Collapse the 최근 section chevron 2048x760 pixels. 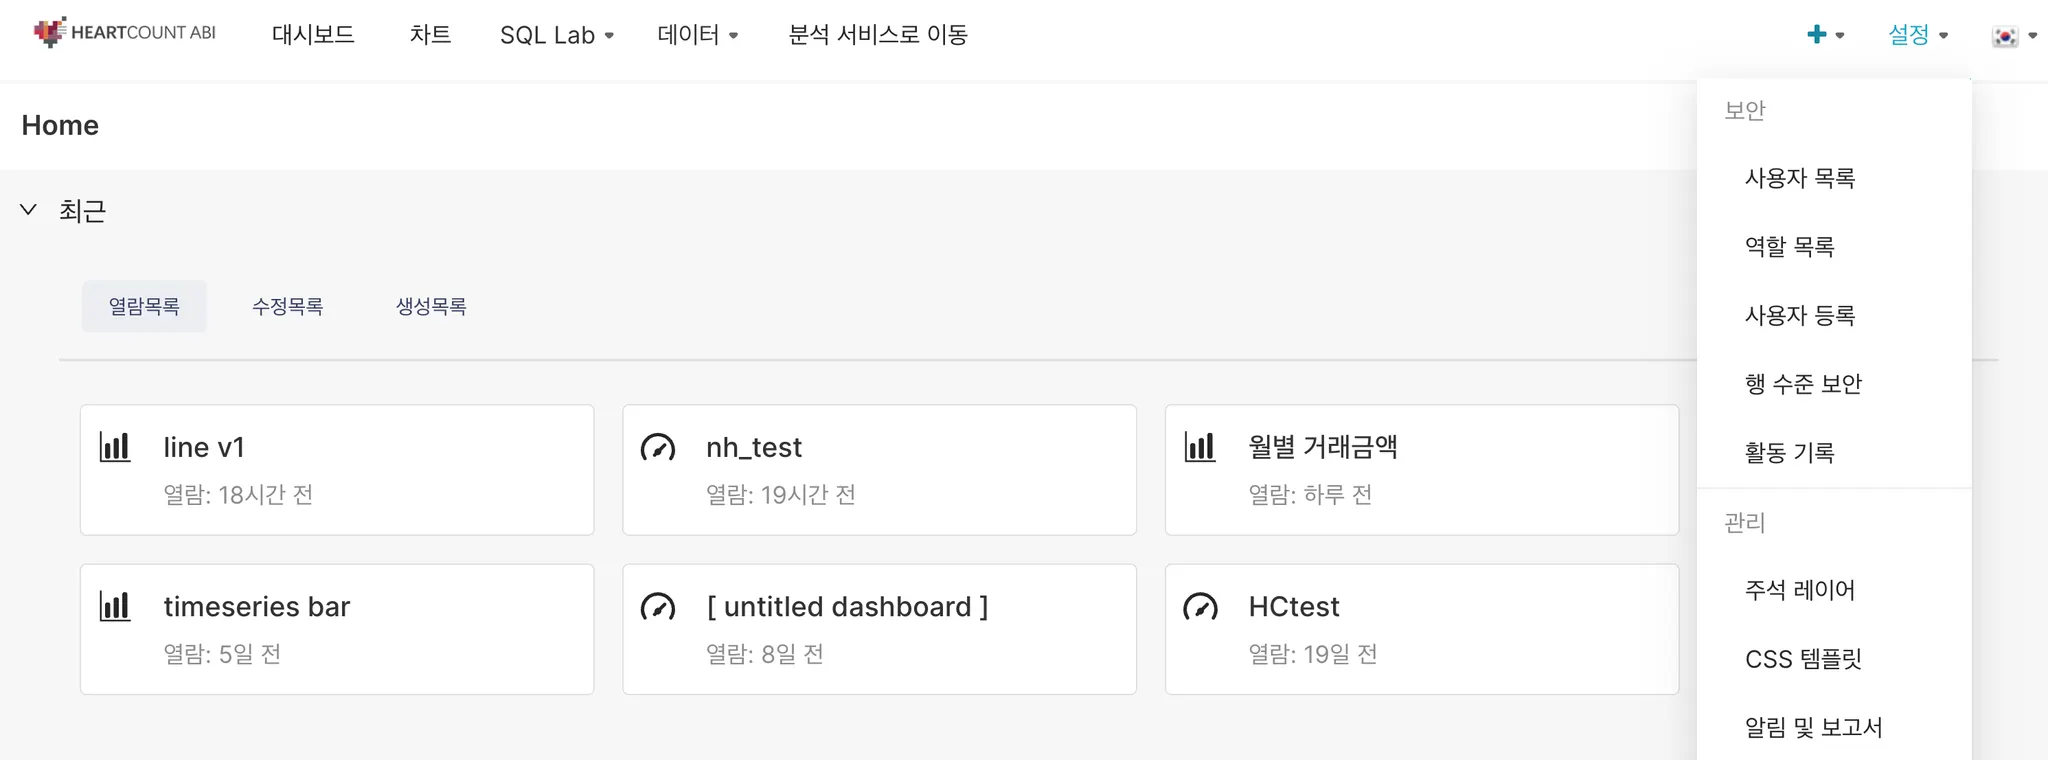click(29, 210)
